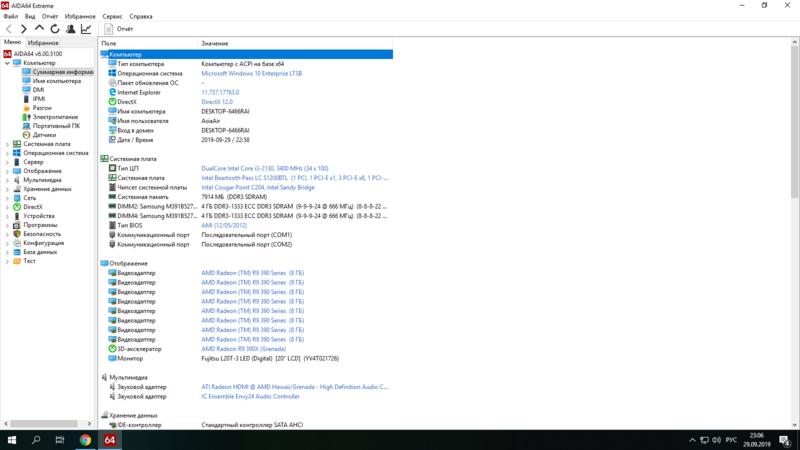
Task: Open ATI Radeon HDMI audio link
Action: [294, 387]
